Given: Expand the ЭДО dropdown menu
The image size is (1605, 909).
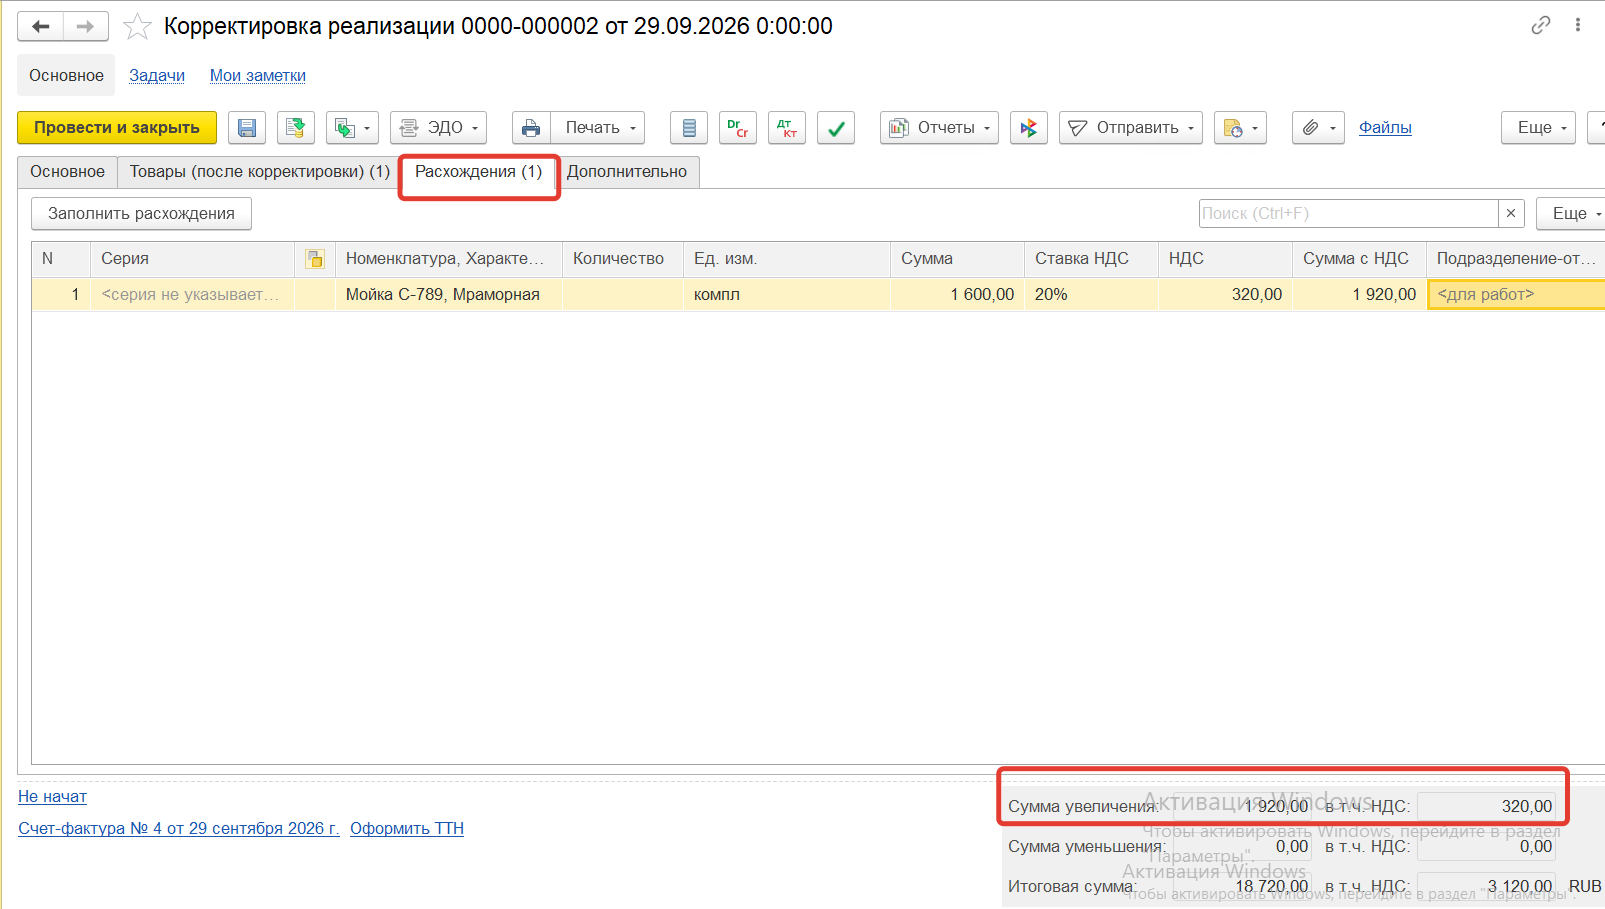Looking at the screenshot, I should tap(439, 128).
